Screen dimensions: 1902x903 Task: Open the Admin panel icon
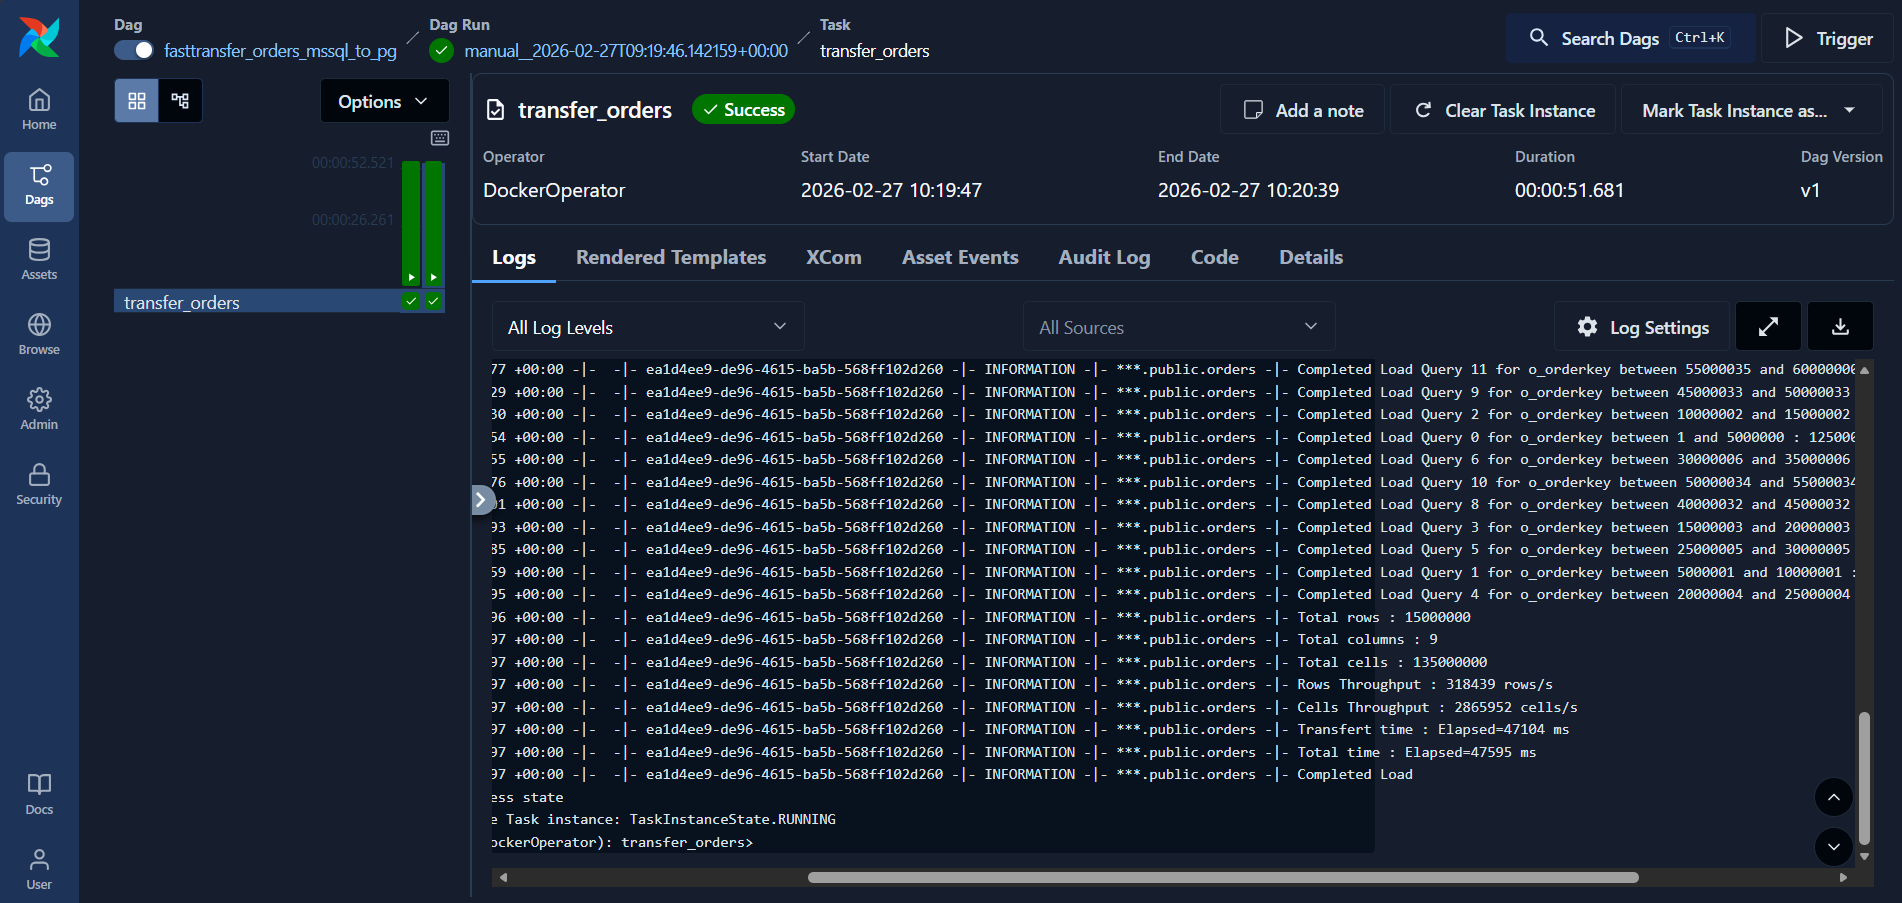(39, 408)
